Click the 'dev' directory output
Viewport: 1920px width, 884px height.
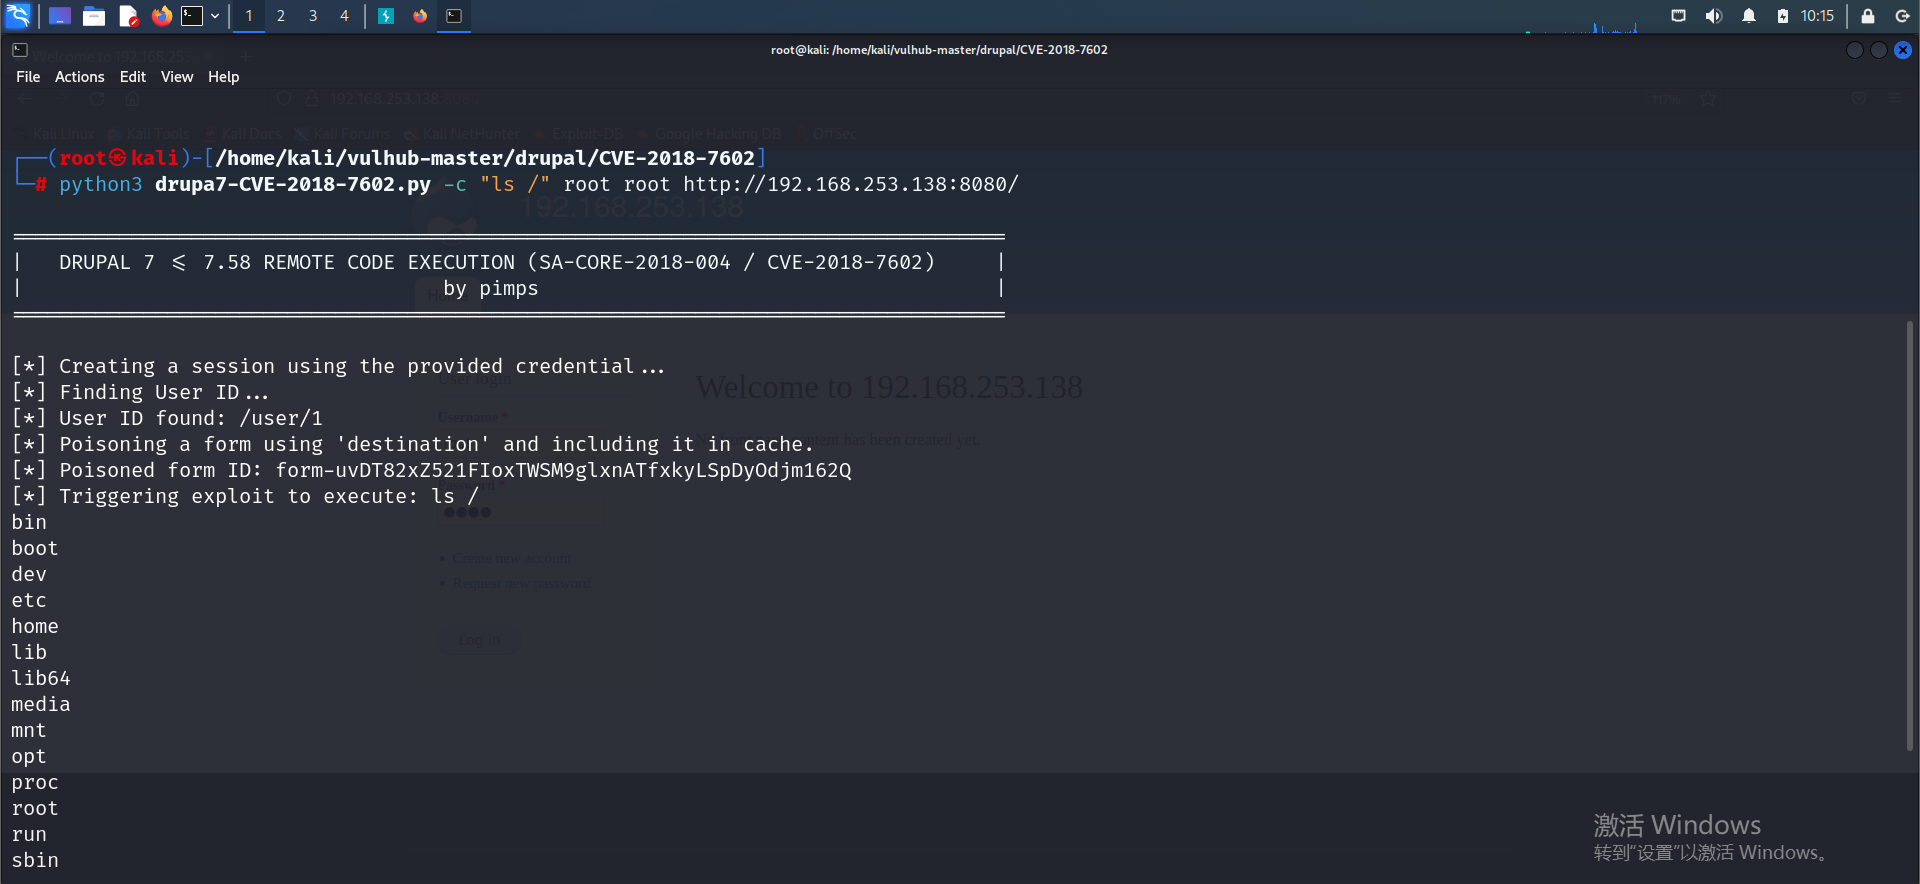(29, 574)
